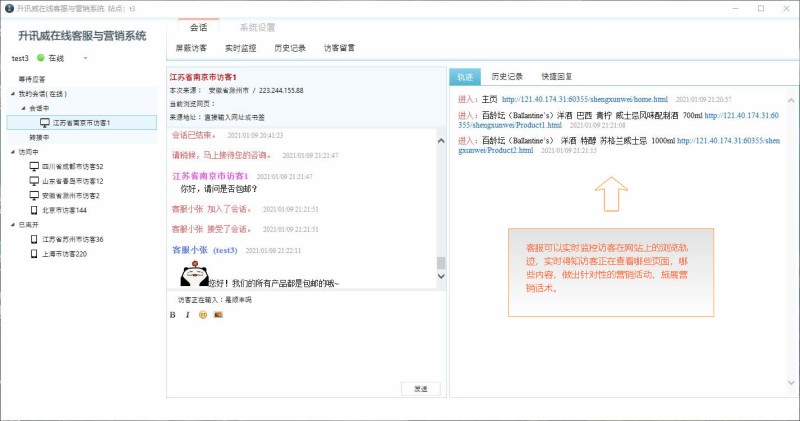The height and width of the screenshot is (421, 800).
Task: Select the 轨迹 tab
Action: (x=465, y=77)
